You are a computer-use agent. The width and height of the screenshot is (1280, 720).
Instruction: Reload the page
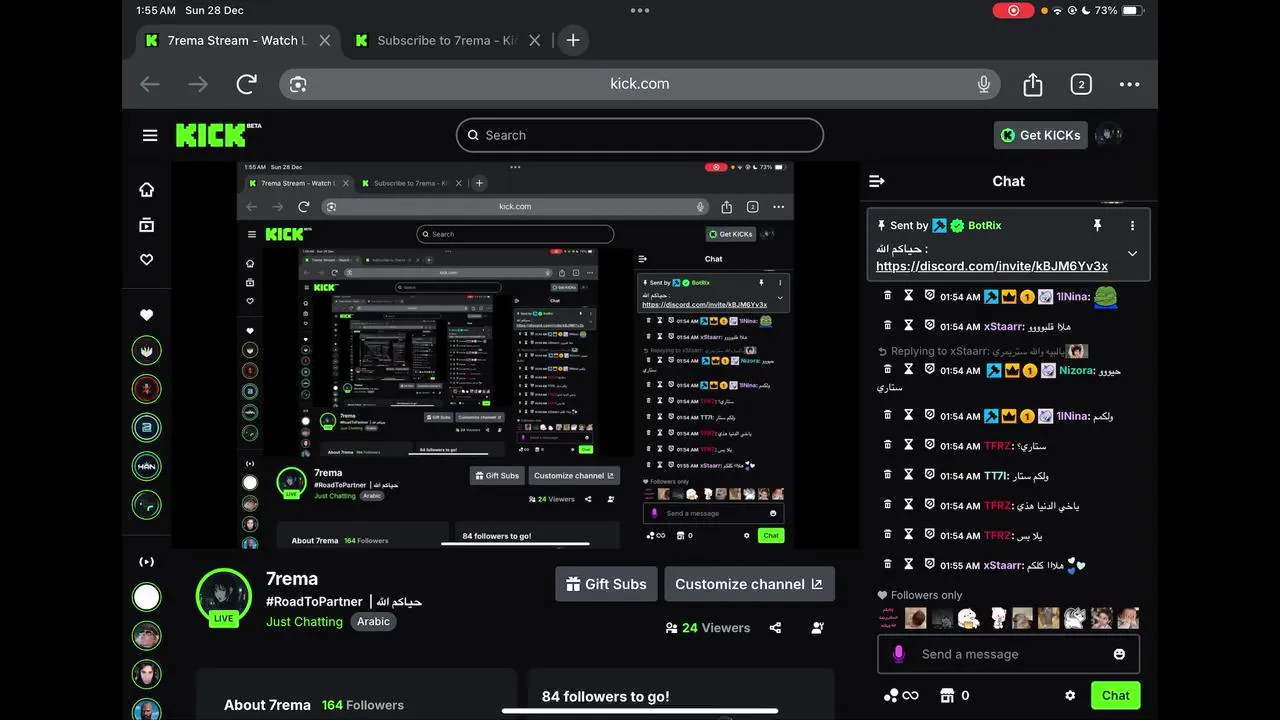tap(247, 84)
